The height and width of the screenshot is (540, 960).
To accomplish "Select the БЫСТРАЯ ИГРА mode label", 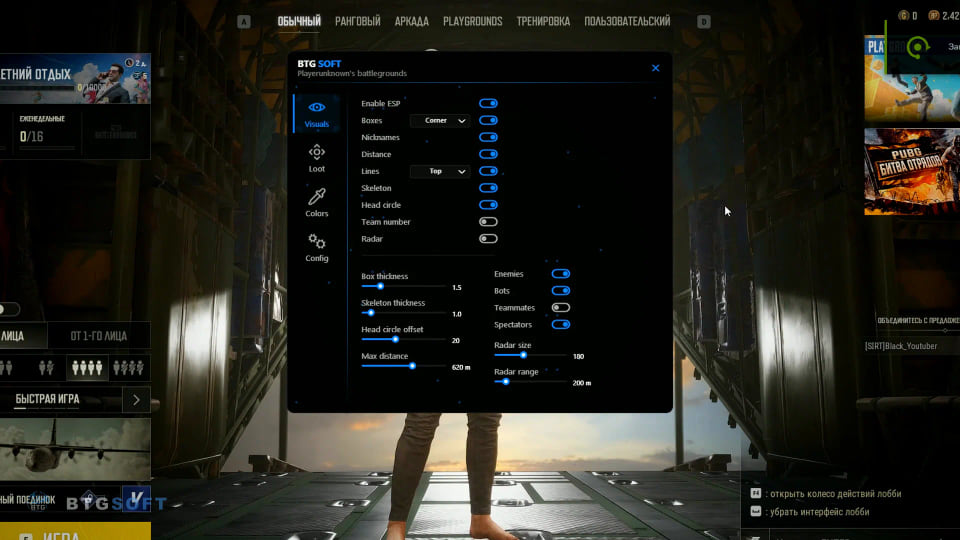I will (x=47, y=399).
